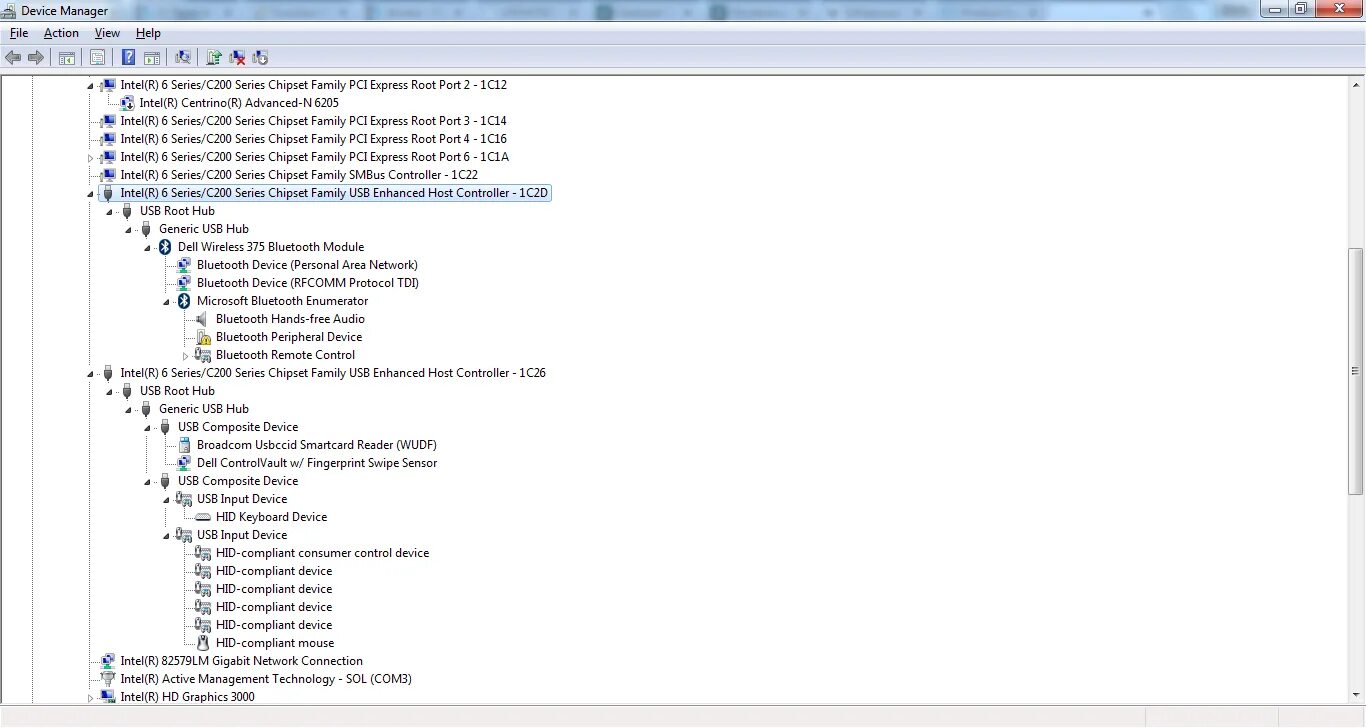The height and width of the screenshot is (728, 1366).
Task: Click the SMBus Controller - 1C22 device icon
Action: [x=108, y=175]
